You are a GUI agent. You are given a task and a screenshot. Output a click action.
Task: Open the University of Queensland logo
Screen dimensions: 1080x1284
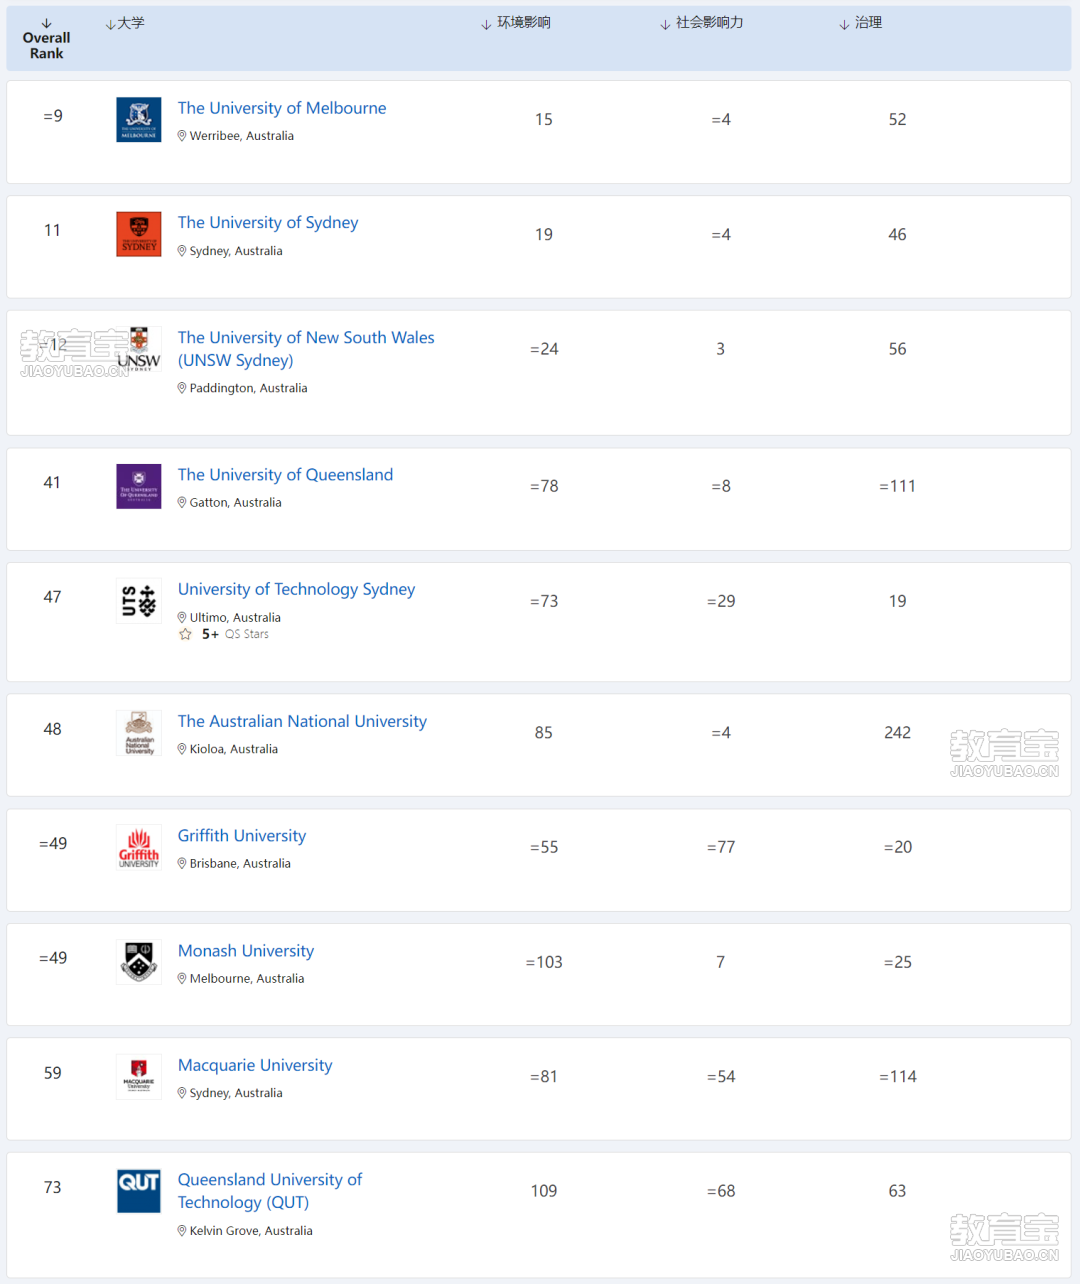[x=139, y=486]
